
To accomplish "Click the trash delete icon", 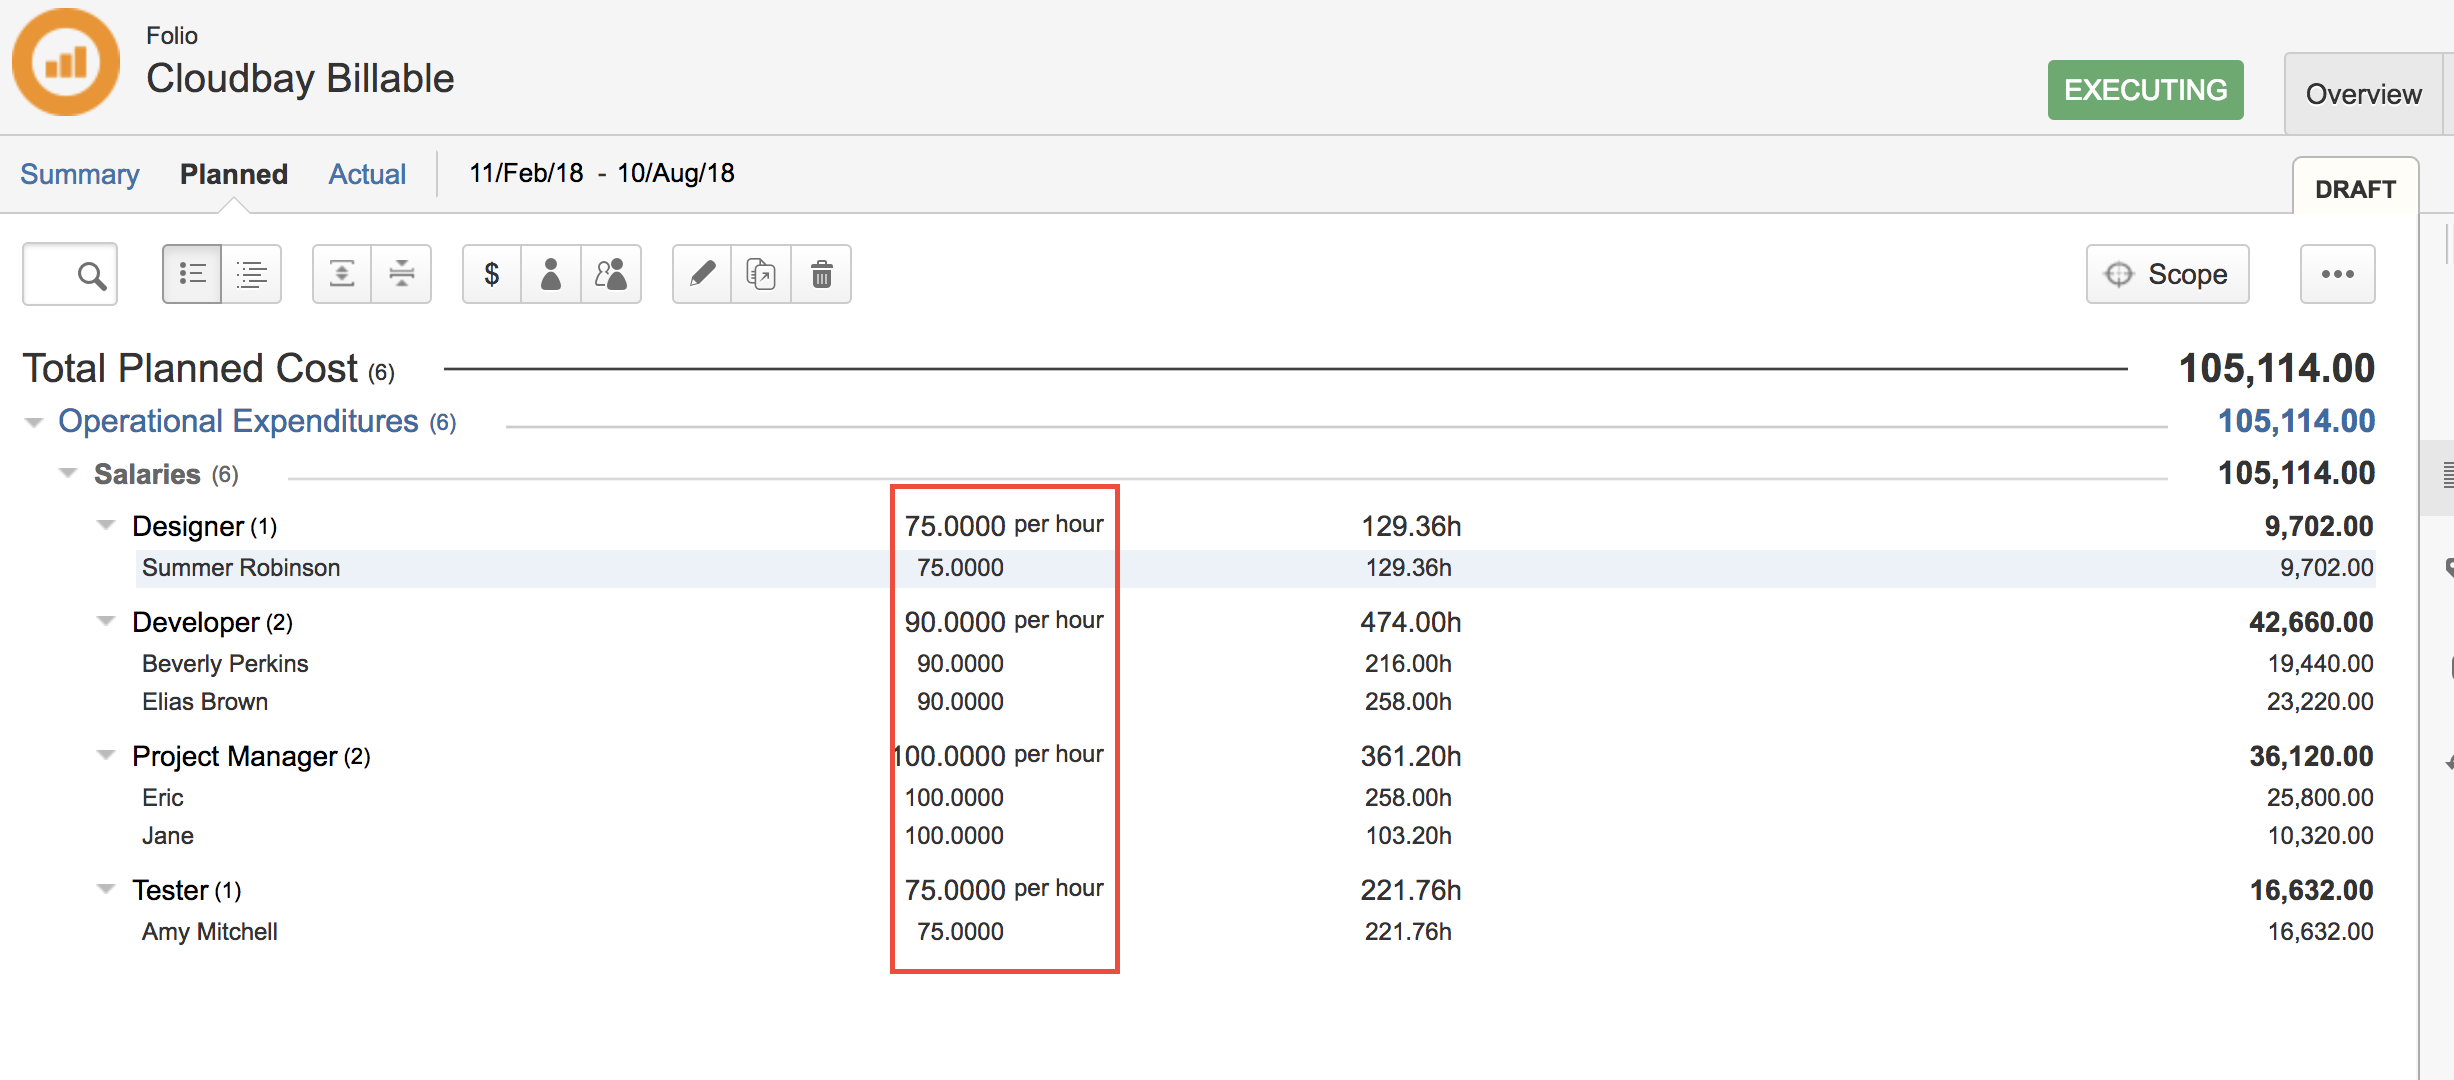I will coord(821,274).
